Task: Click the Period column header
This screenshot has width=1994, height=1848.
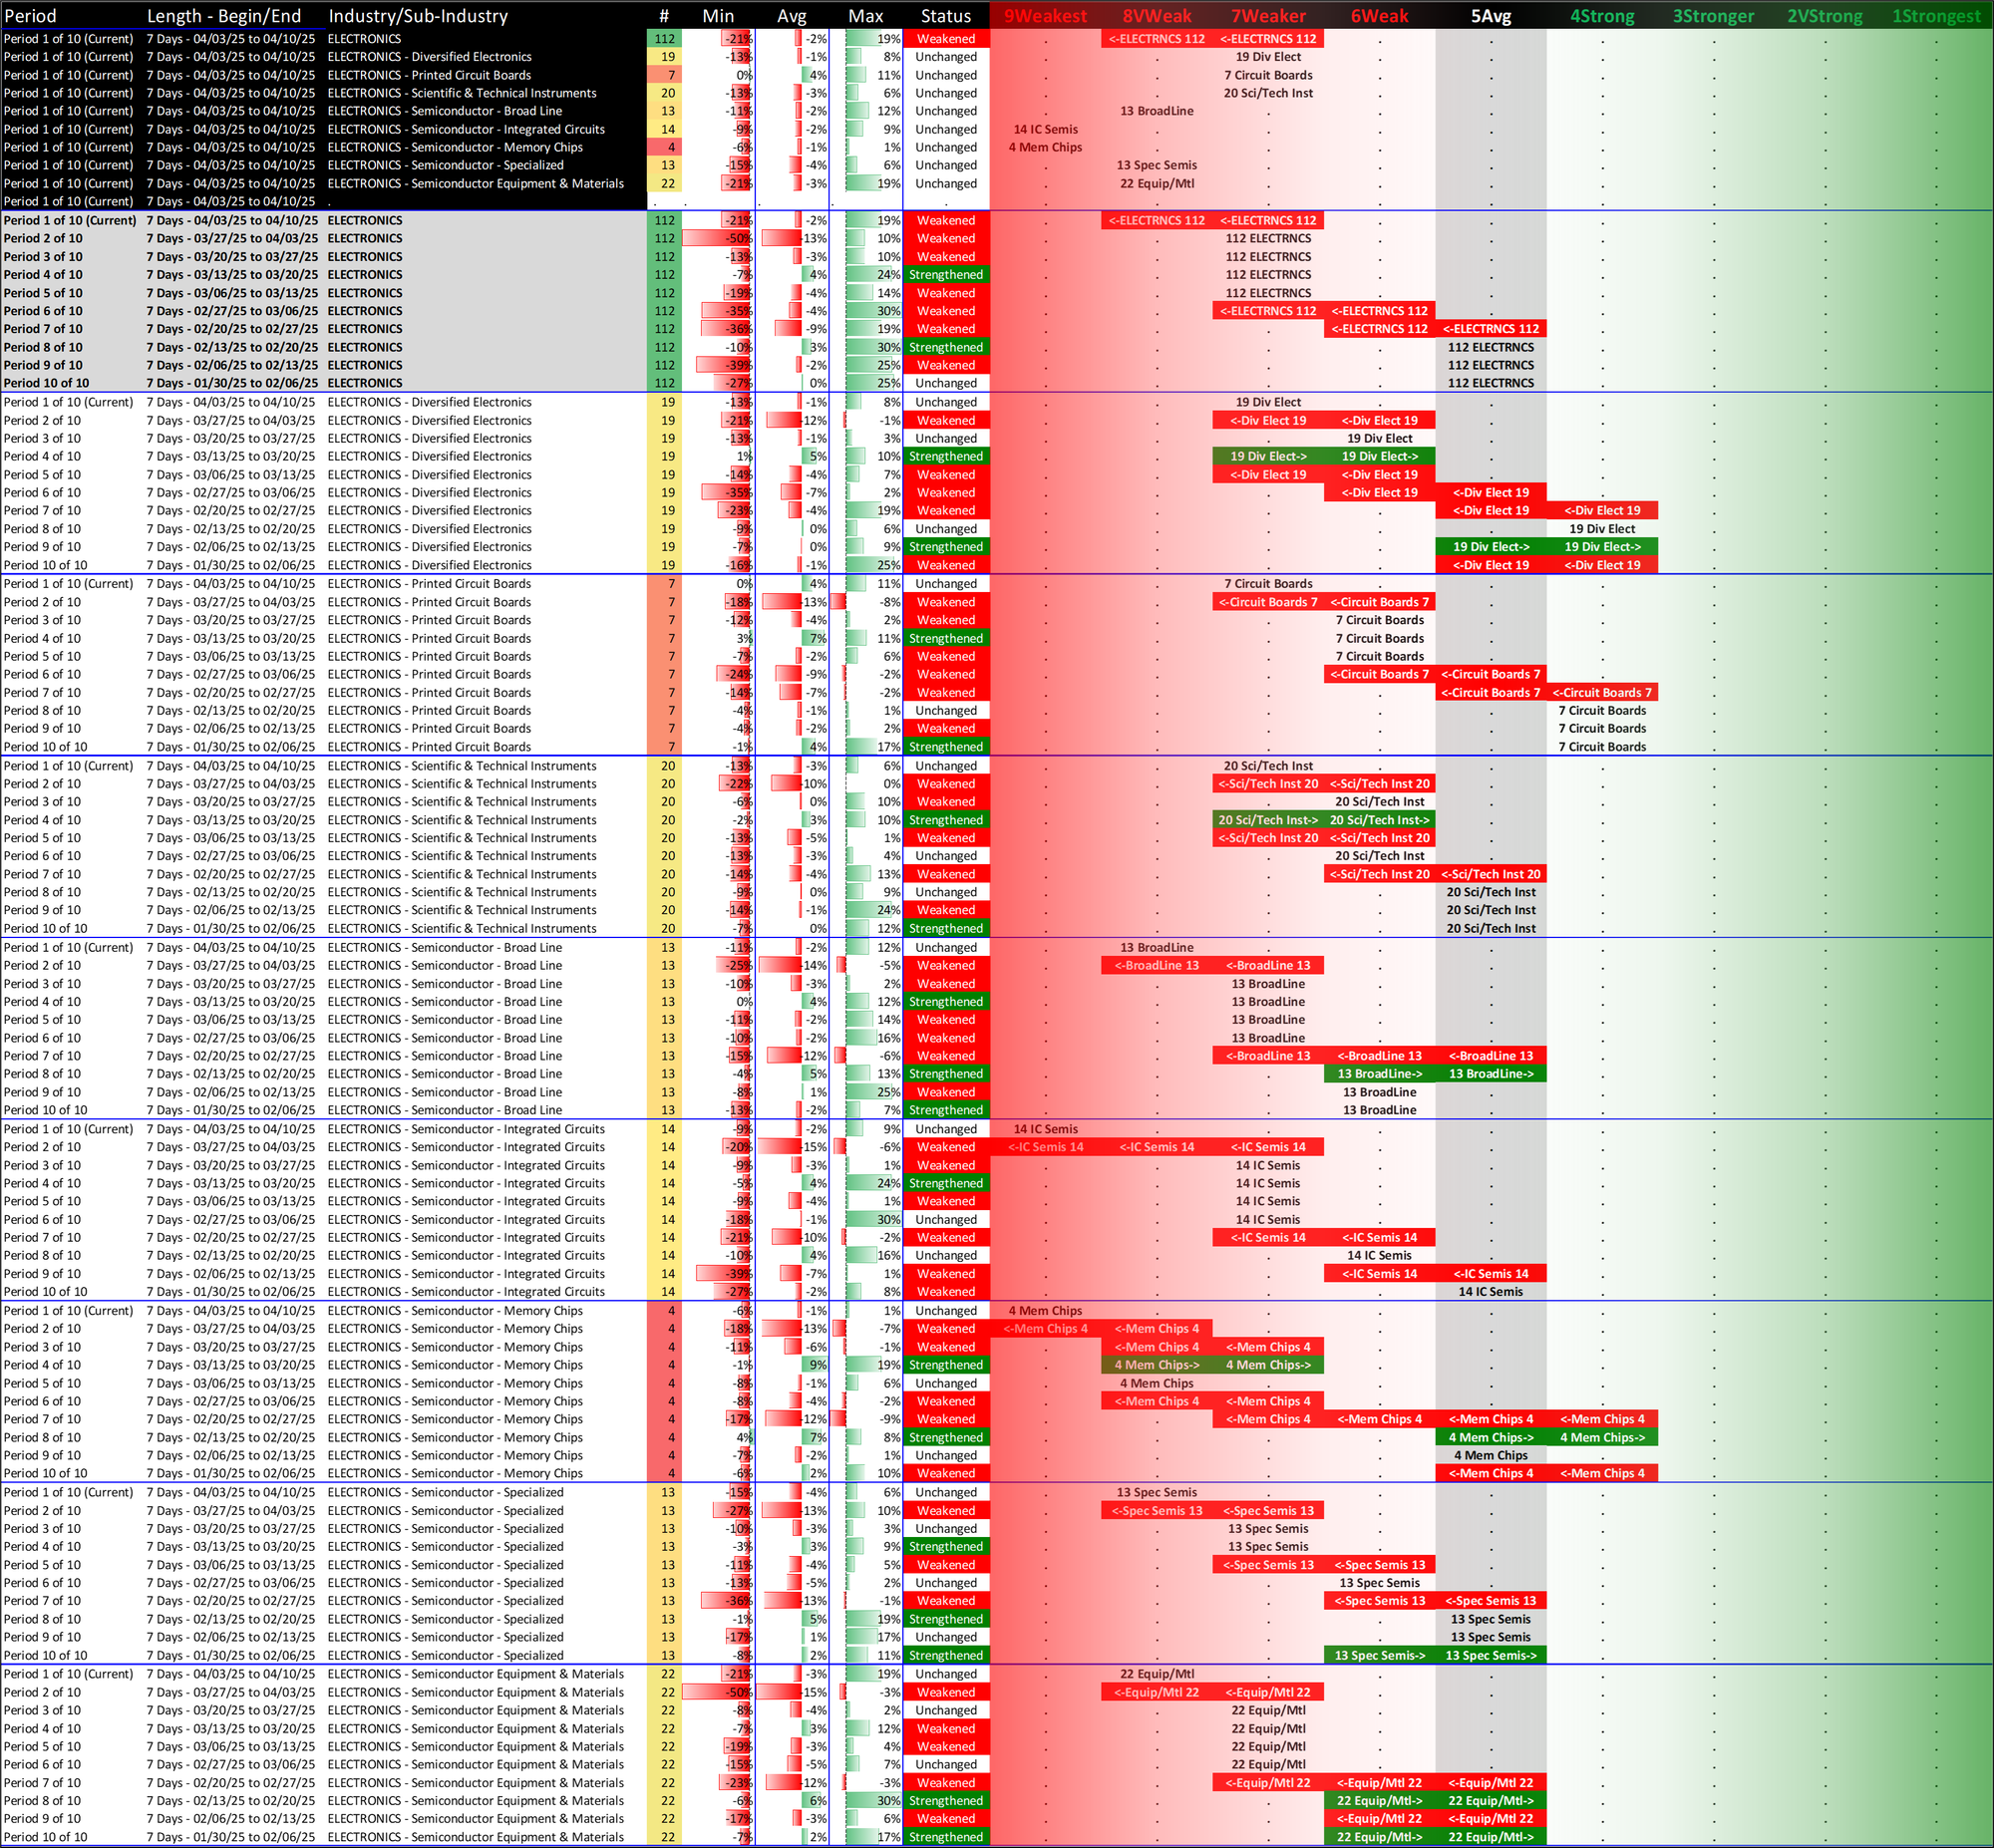Action: pos(30,16)
